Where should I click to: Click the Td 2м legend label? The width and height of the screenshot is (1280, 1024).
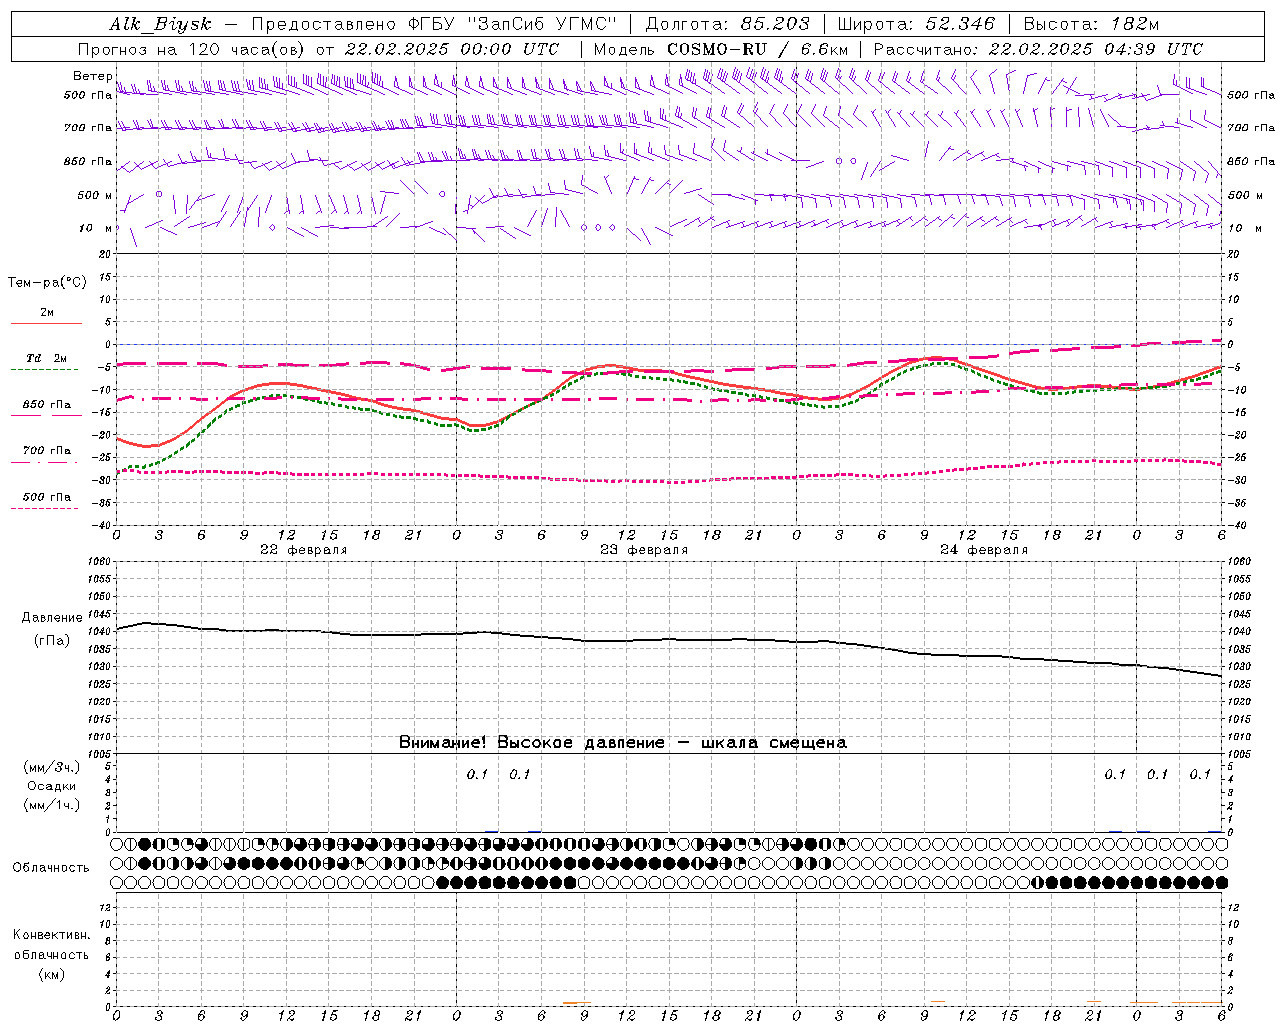tap(47, 358)
